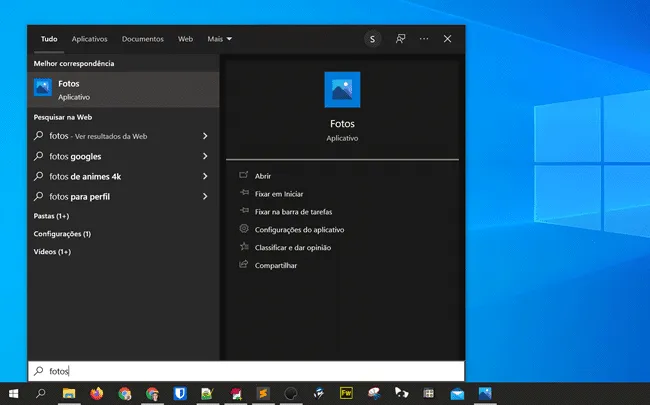Click the pin icon beside Fixar em Iniciar
The height and width of the screenshot is (405, 650).
click(x=244, y=193)
